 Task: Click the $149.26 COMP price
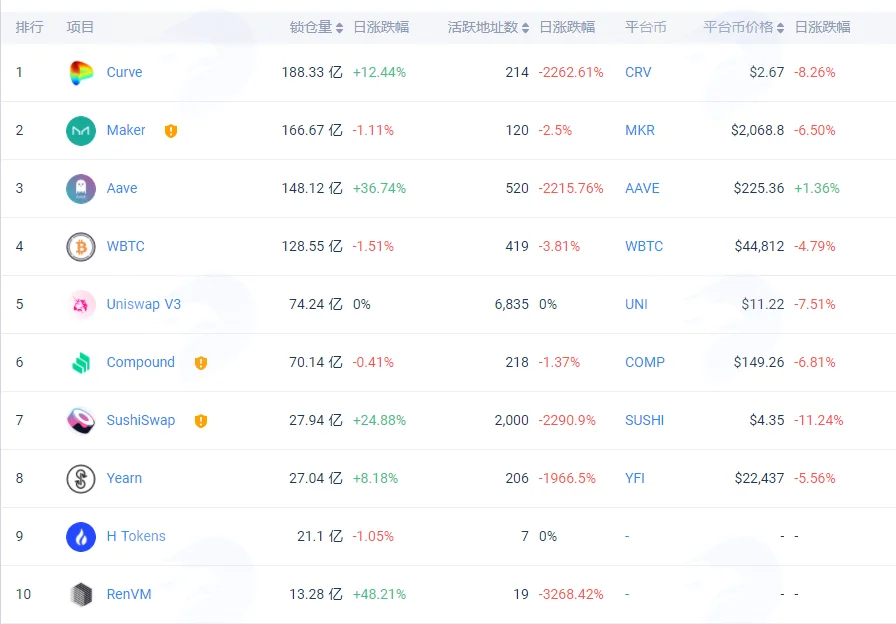coord(759,362)
